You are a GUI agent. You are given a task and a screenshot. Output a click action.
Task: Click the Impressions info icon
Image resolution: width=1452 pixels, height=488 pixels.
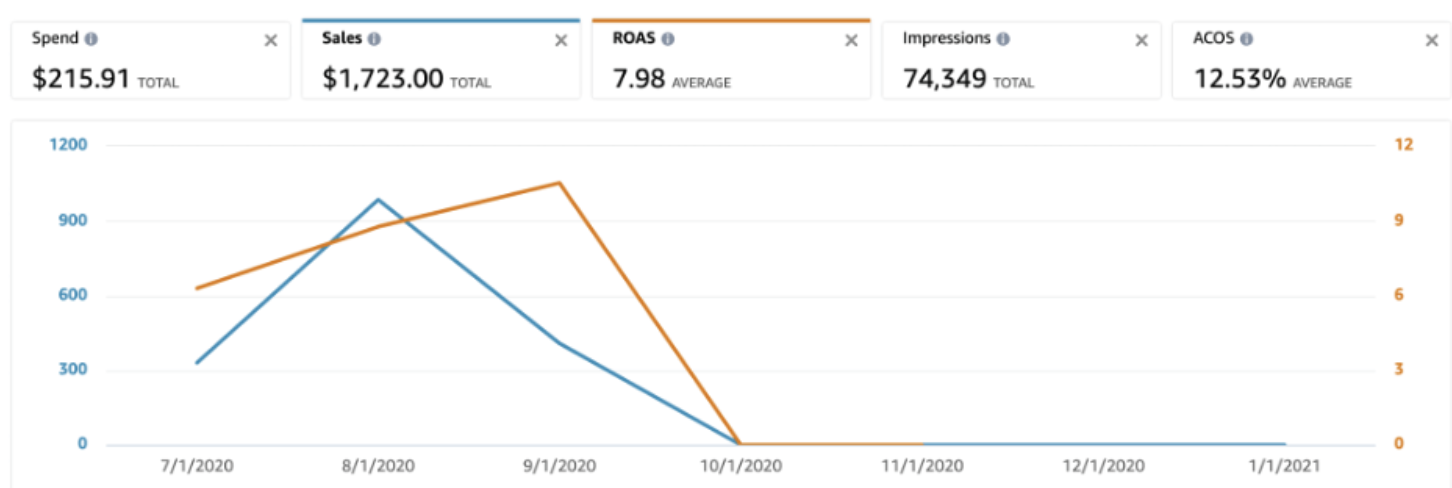pos(1002,39)
